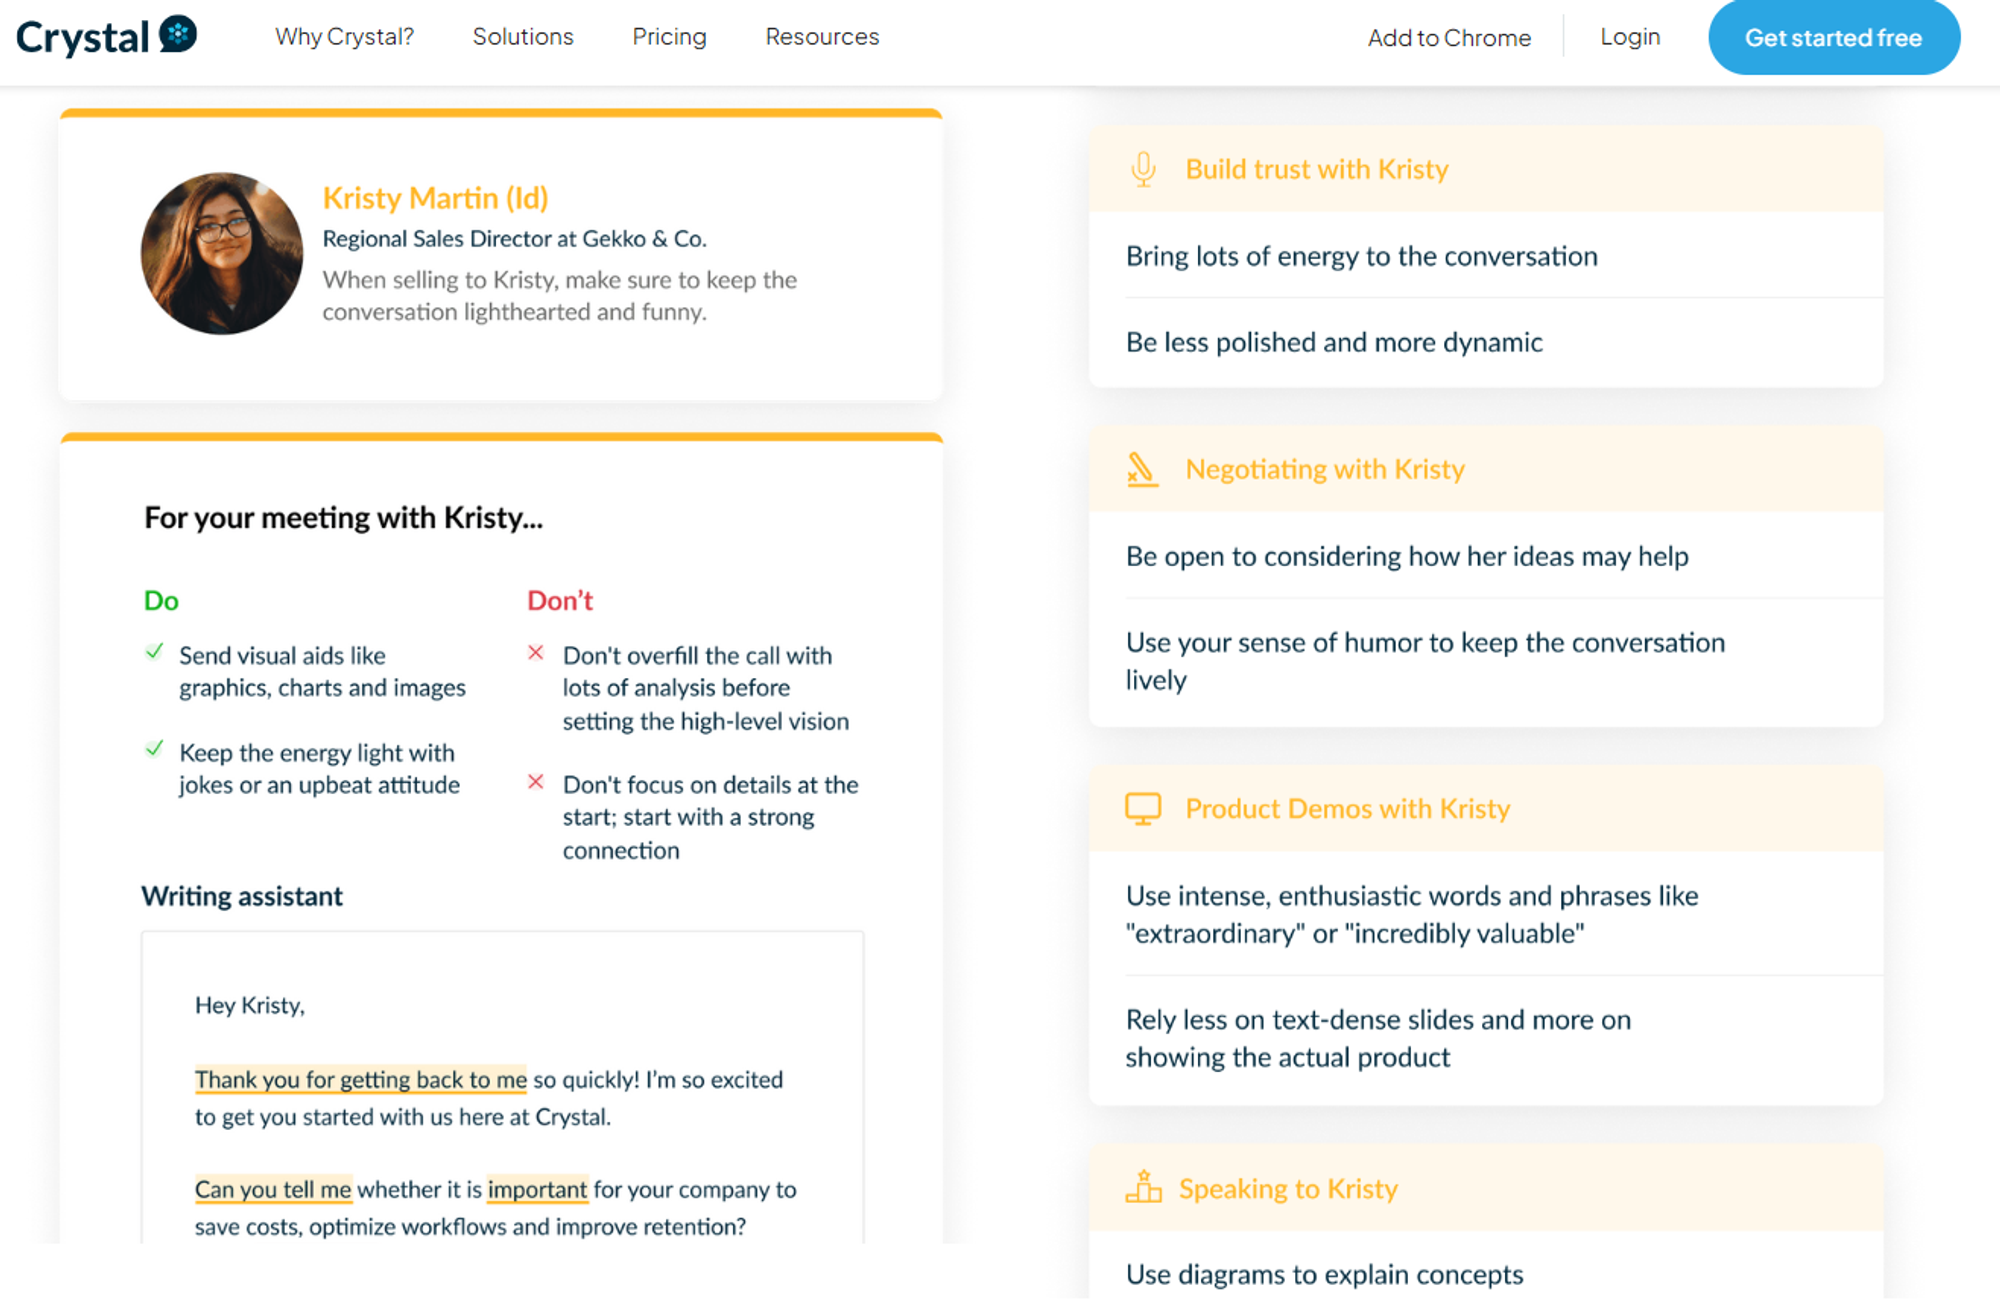
Task: Click the text Be open to considering how her ideas may help
Action: click(x=1407, y=556)
